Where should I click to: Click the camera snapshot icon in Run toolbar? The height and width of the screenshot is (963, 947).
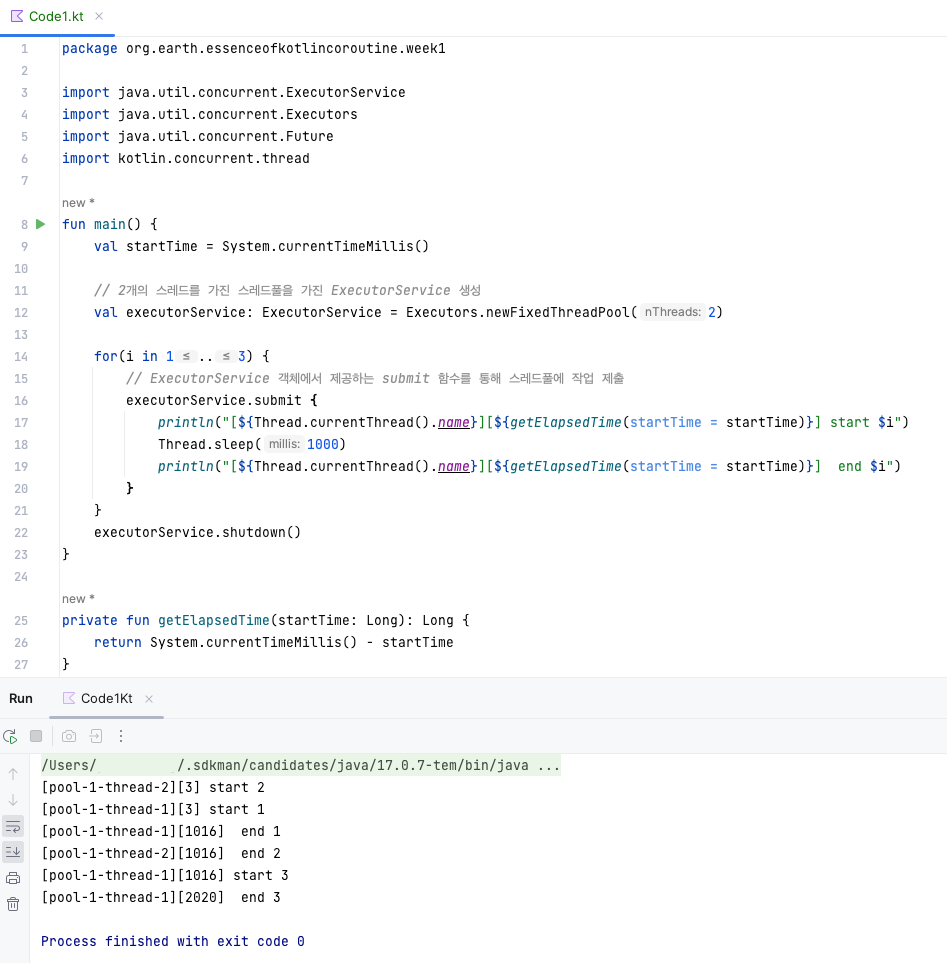(x=68, y=735)
